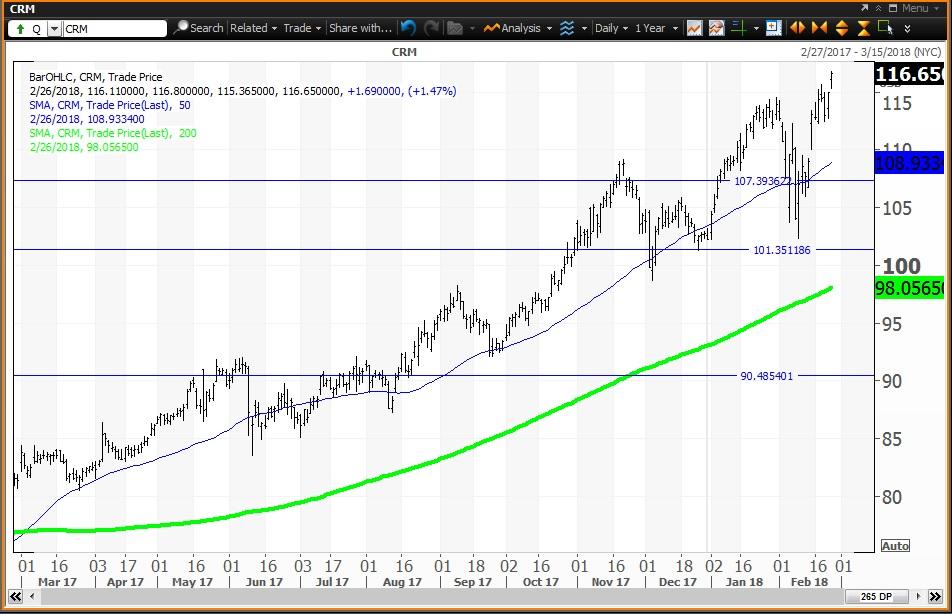Click the 107.393672 horizontal line label

(x=763, y=181)
